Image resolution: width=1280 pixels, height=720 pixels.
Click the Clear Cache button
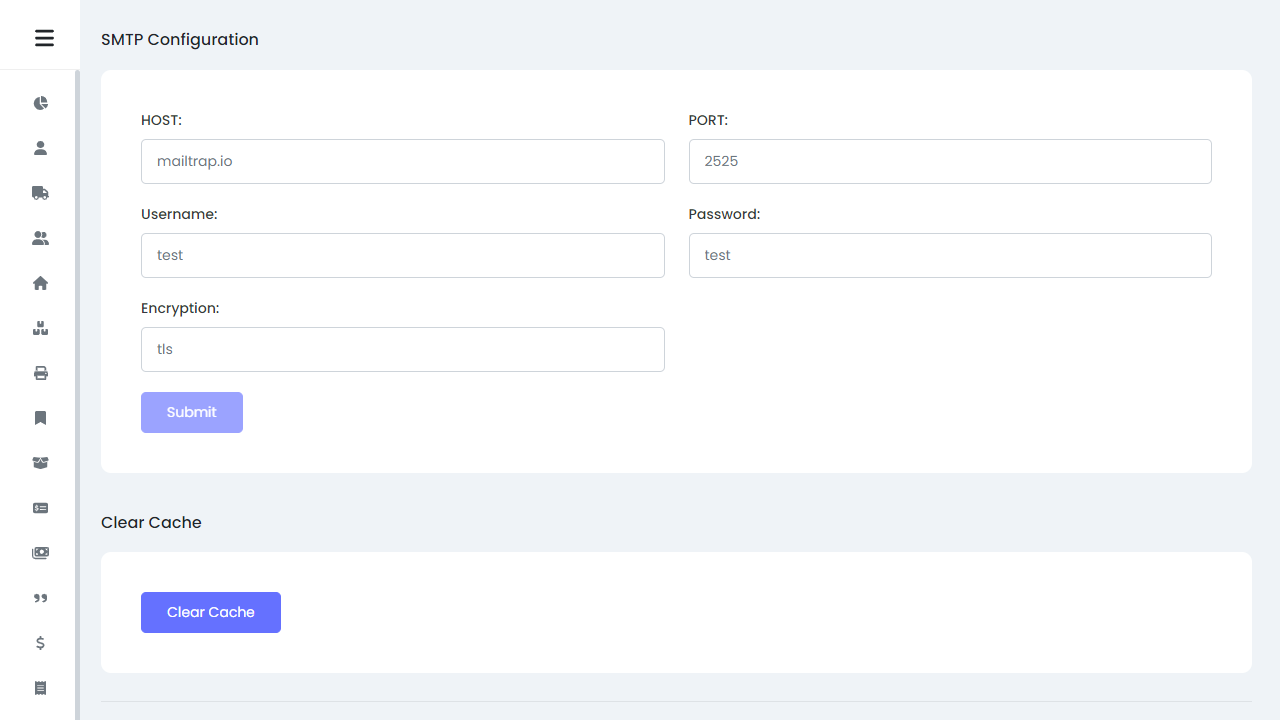tap(210, 612)
